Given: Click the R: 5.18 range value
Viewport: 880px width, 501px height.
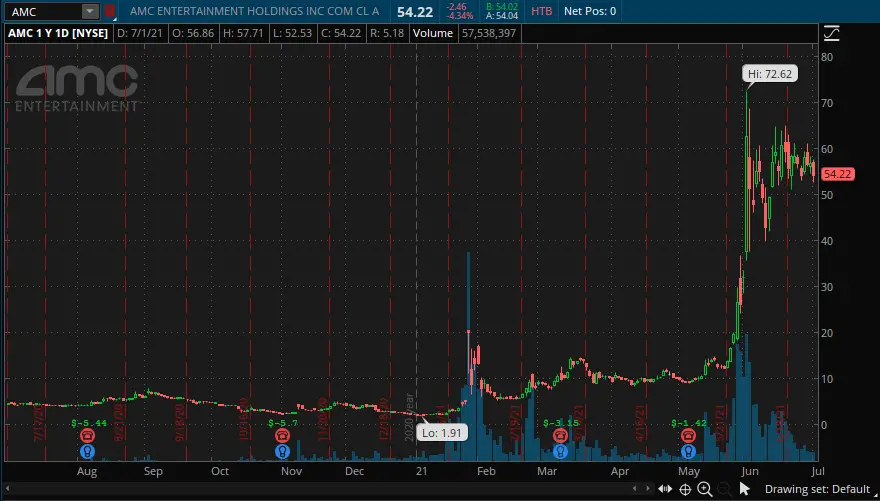Looking at the screenshot, I should pyautogui.click(x=387, y=33).
